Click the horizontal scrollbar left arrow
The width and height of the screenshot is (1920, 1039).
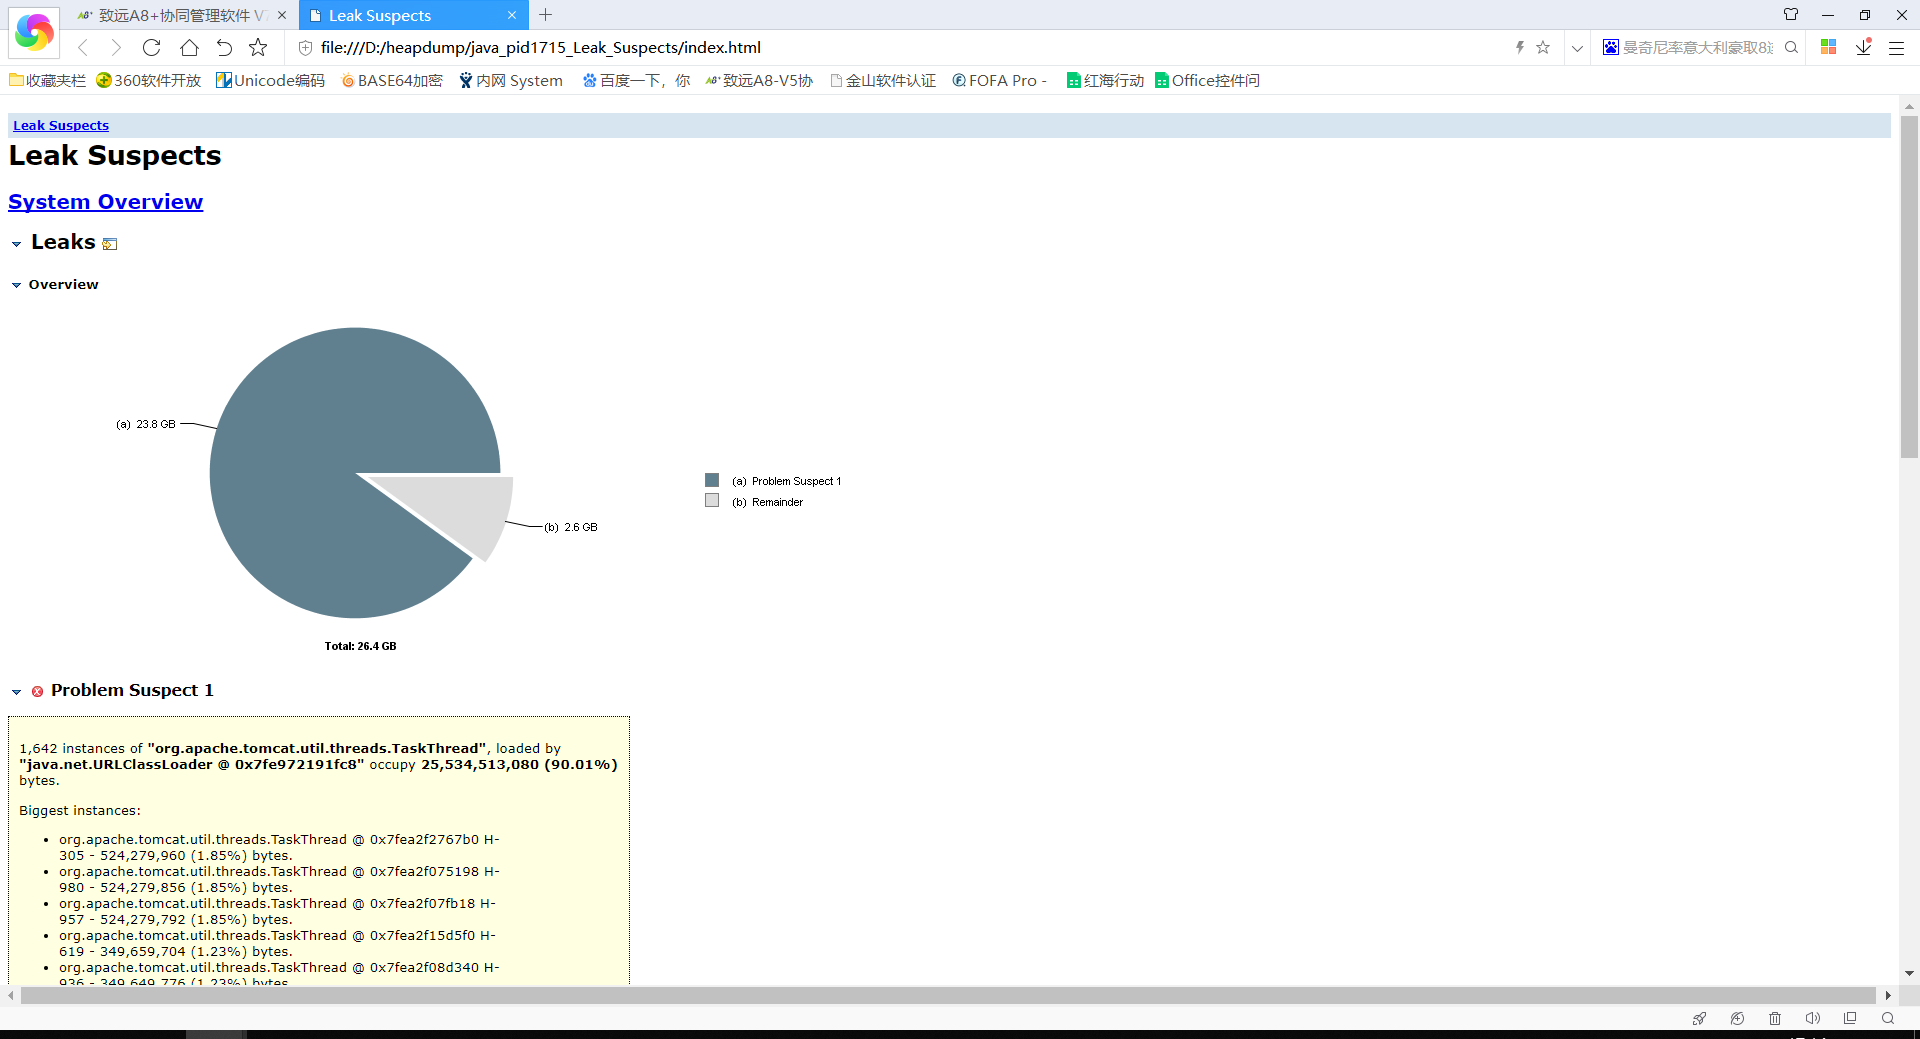pyautogui.click(x=11, y=995)
